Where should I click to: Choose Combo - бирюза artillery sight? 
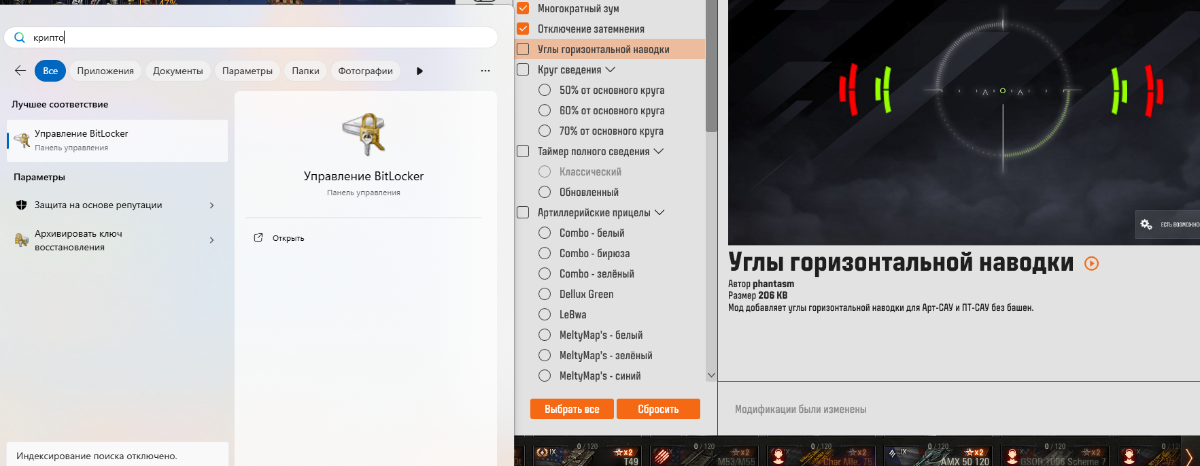pos(545,253)
